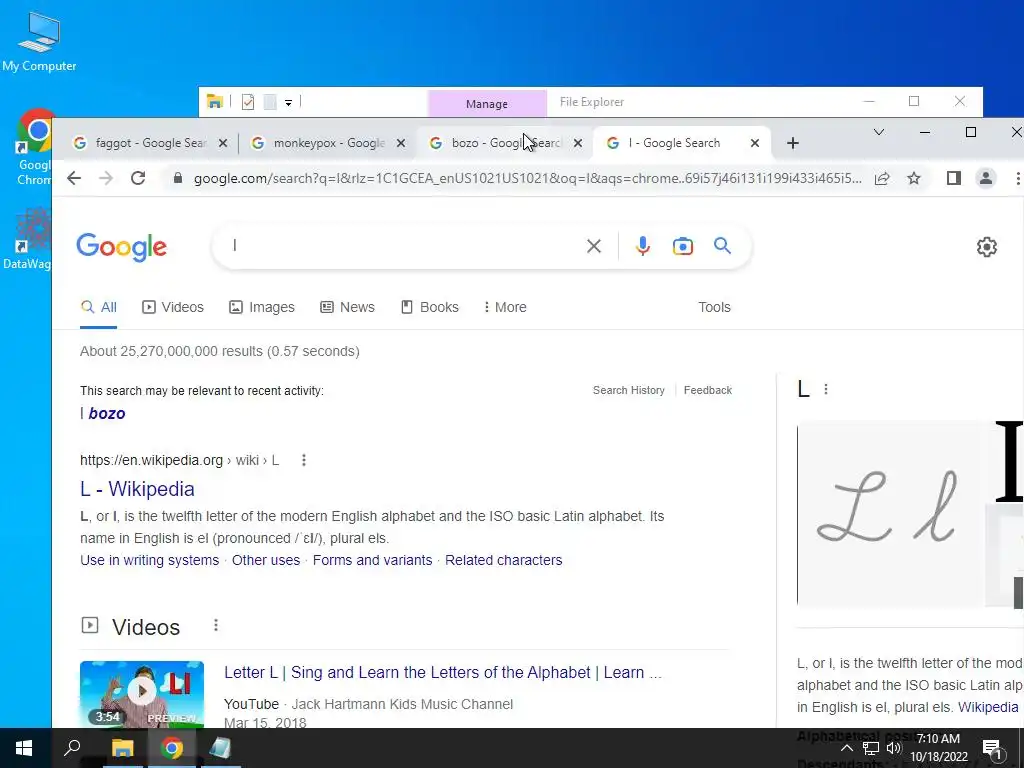Open Forms and variants sitelink

(x=372, y=560)
